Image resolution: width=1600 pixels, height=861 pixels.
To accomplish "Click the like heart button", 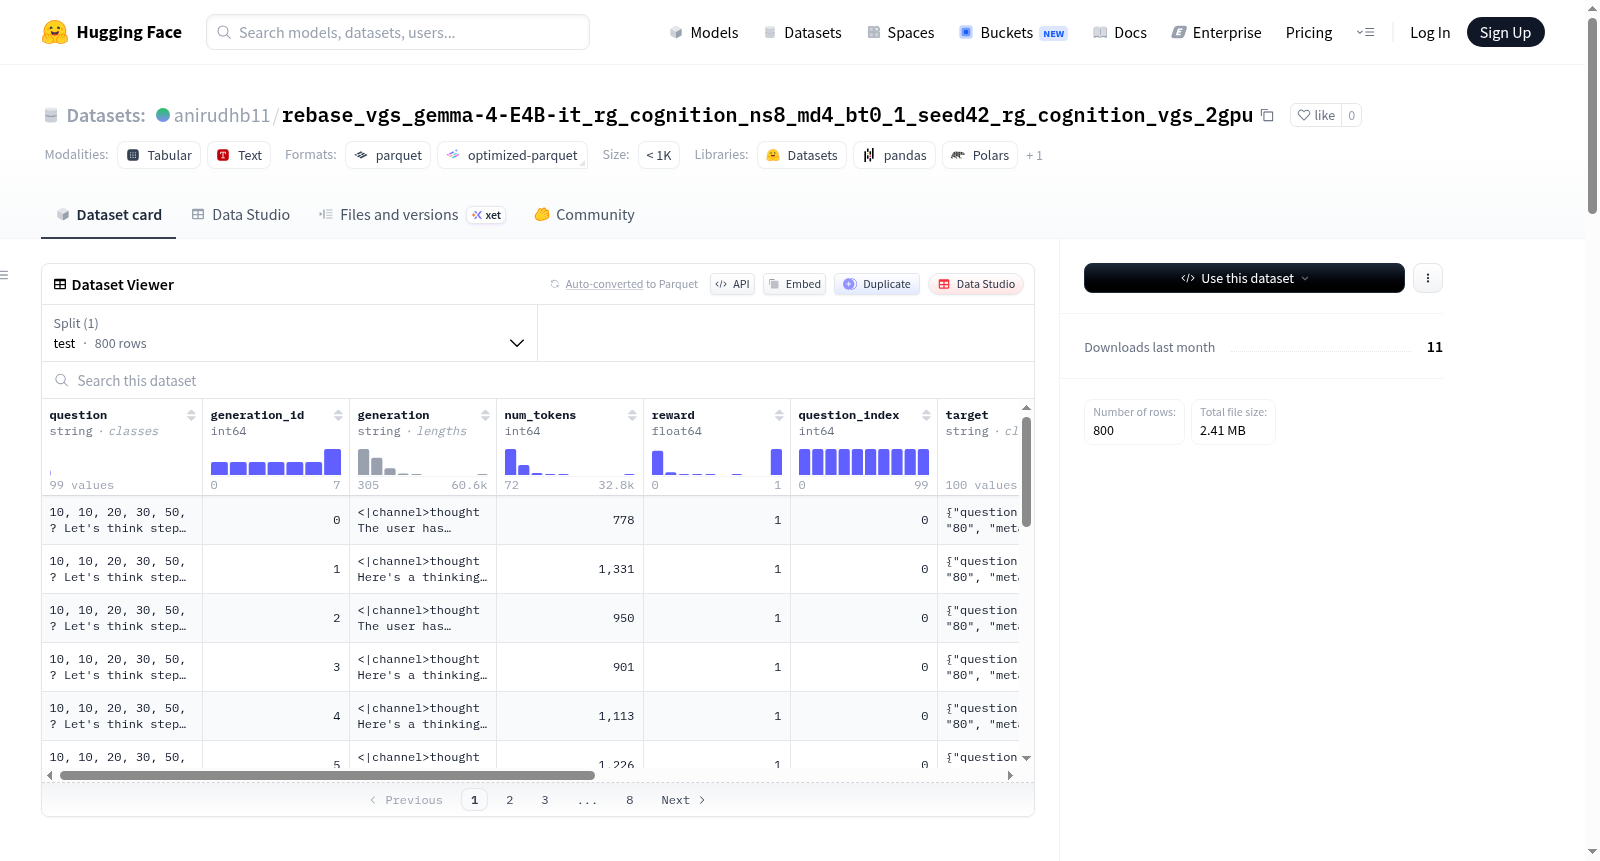I will (1316, 115).
